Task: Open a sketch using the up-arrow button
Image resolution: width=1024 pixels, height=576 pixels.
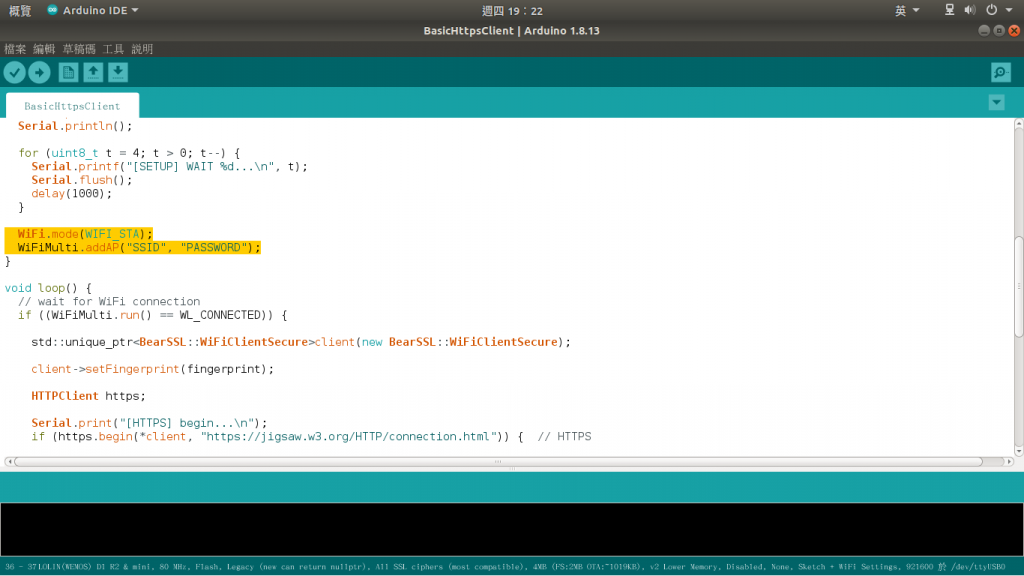Action: tap(93, 72)
